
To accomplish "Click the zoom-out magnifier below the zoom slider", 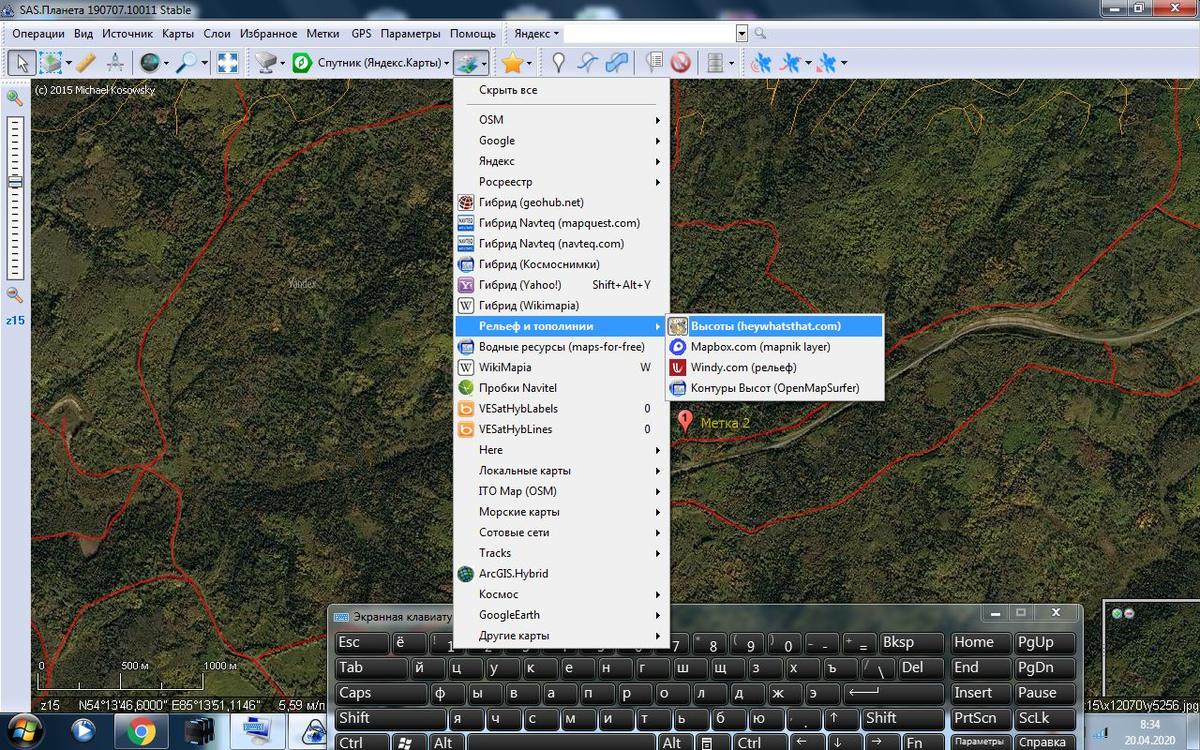I will point(15,294).
